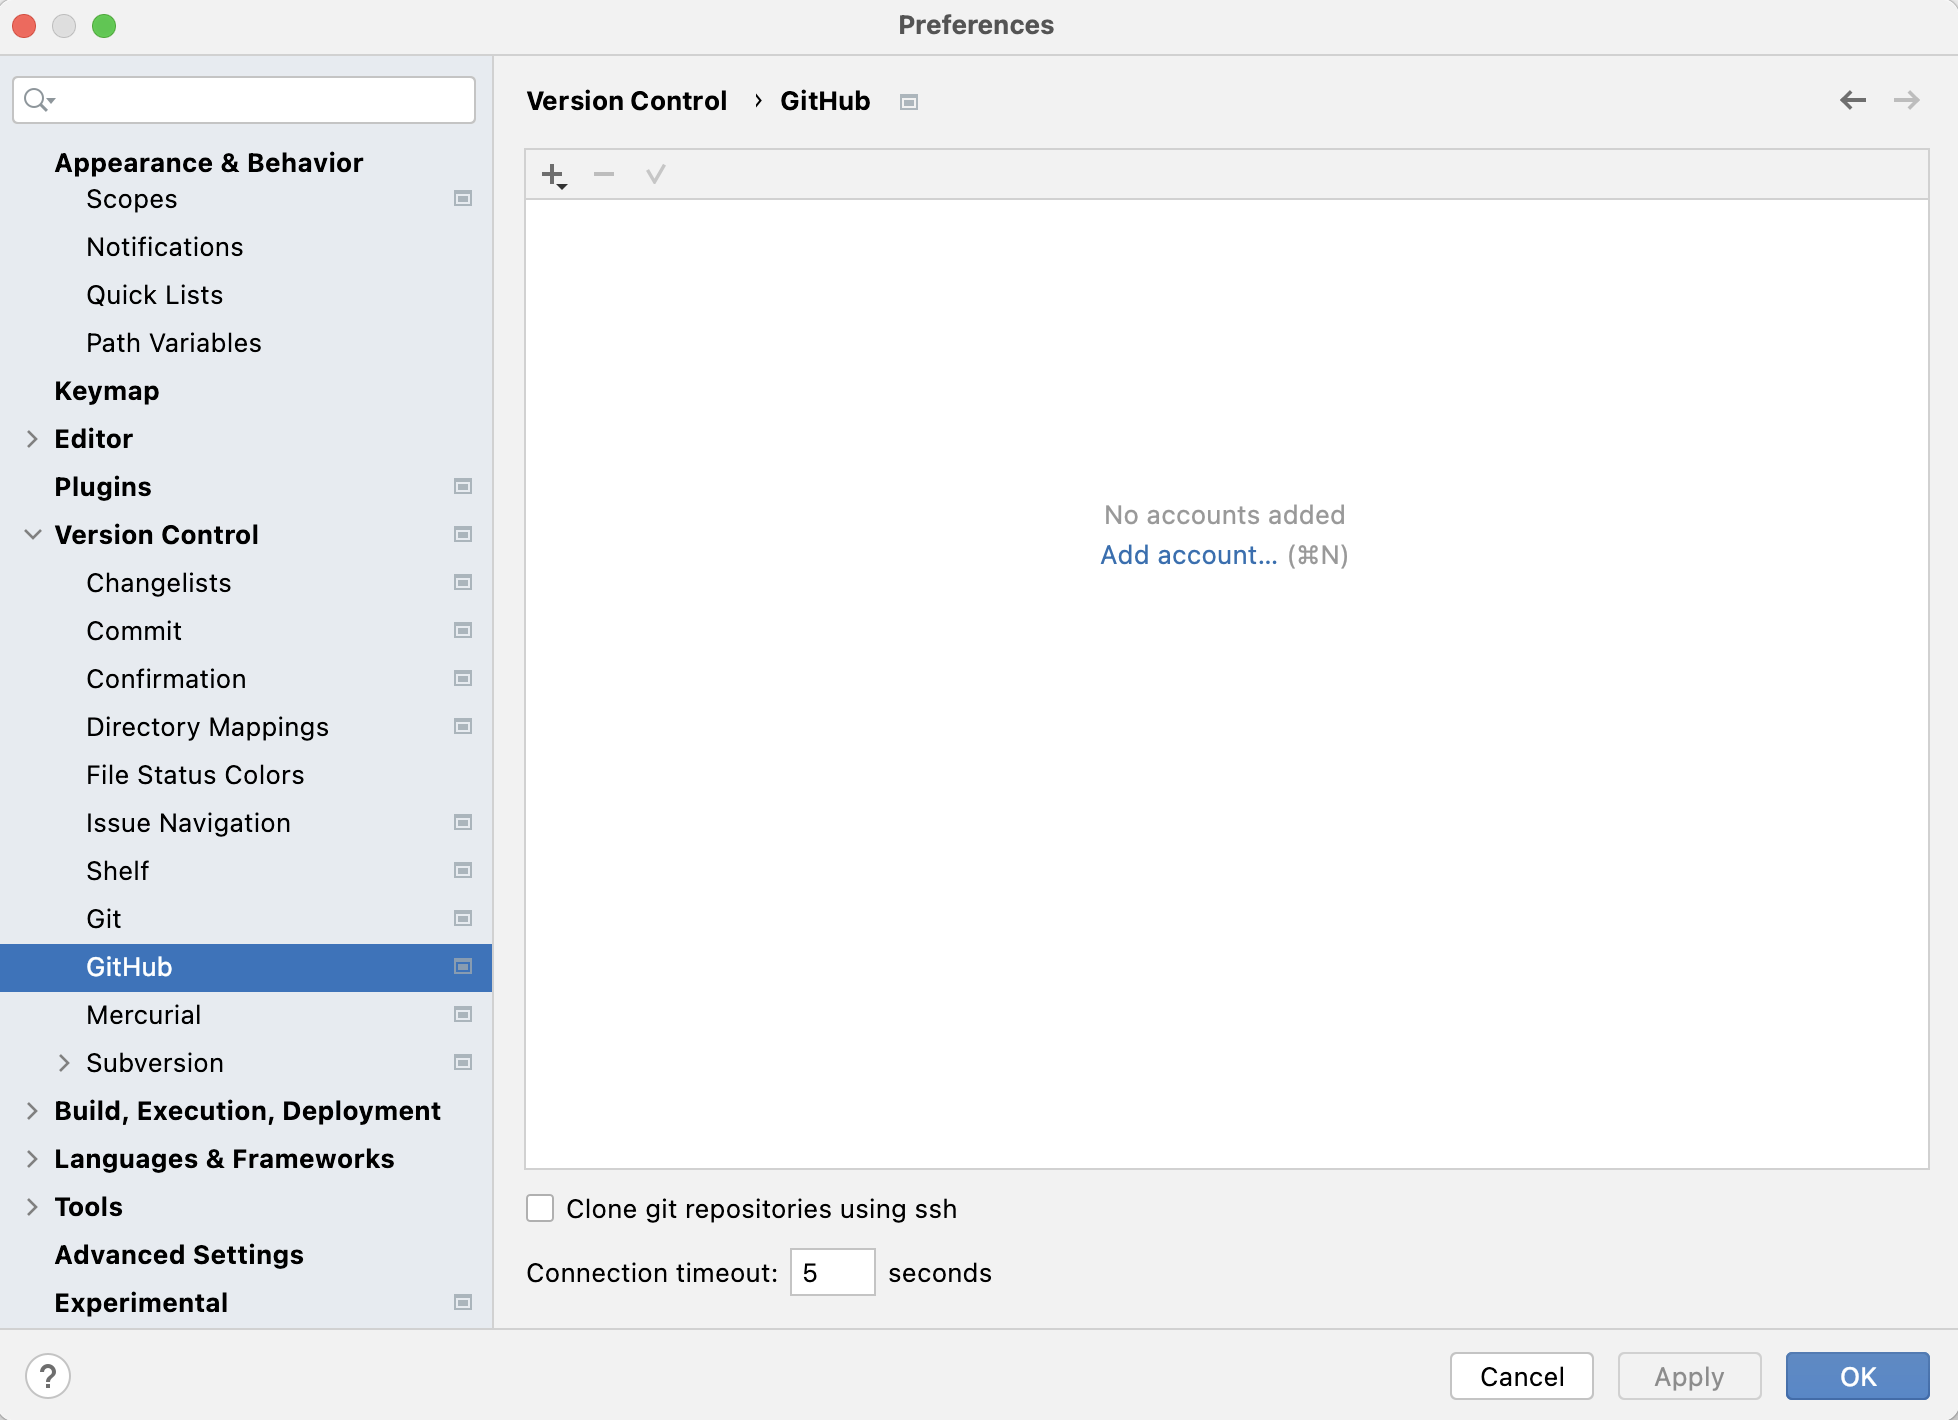This screenshot has height=1420, width=1958.
Task: Click the search magnifier icon
Action: coord(37,99)
